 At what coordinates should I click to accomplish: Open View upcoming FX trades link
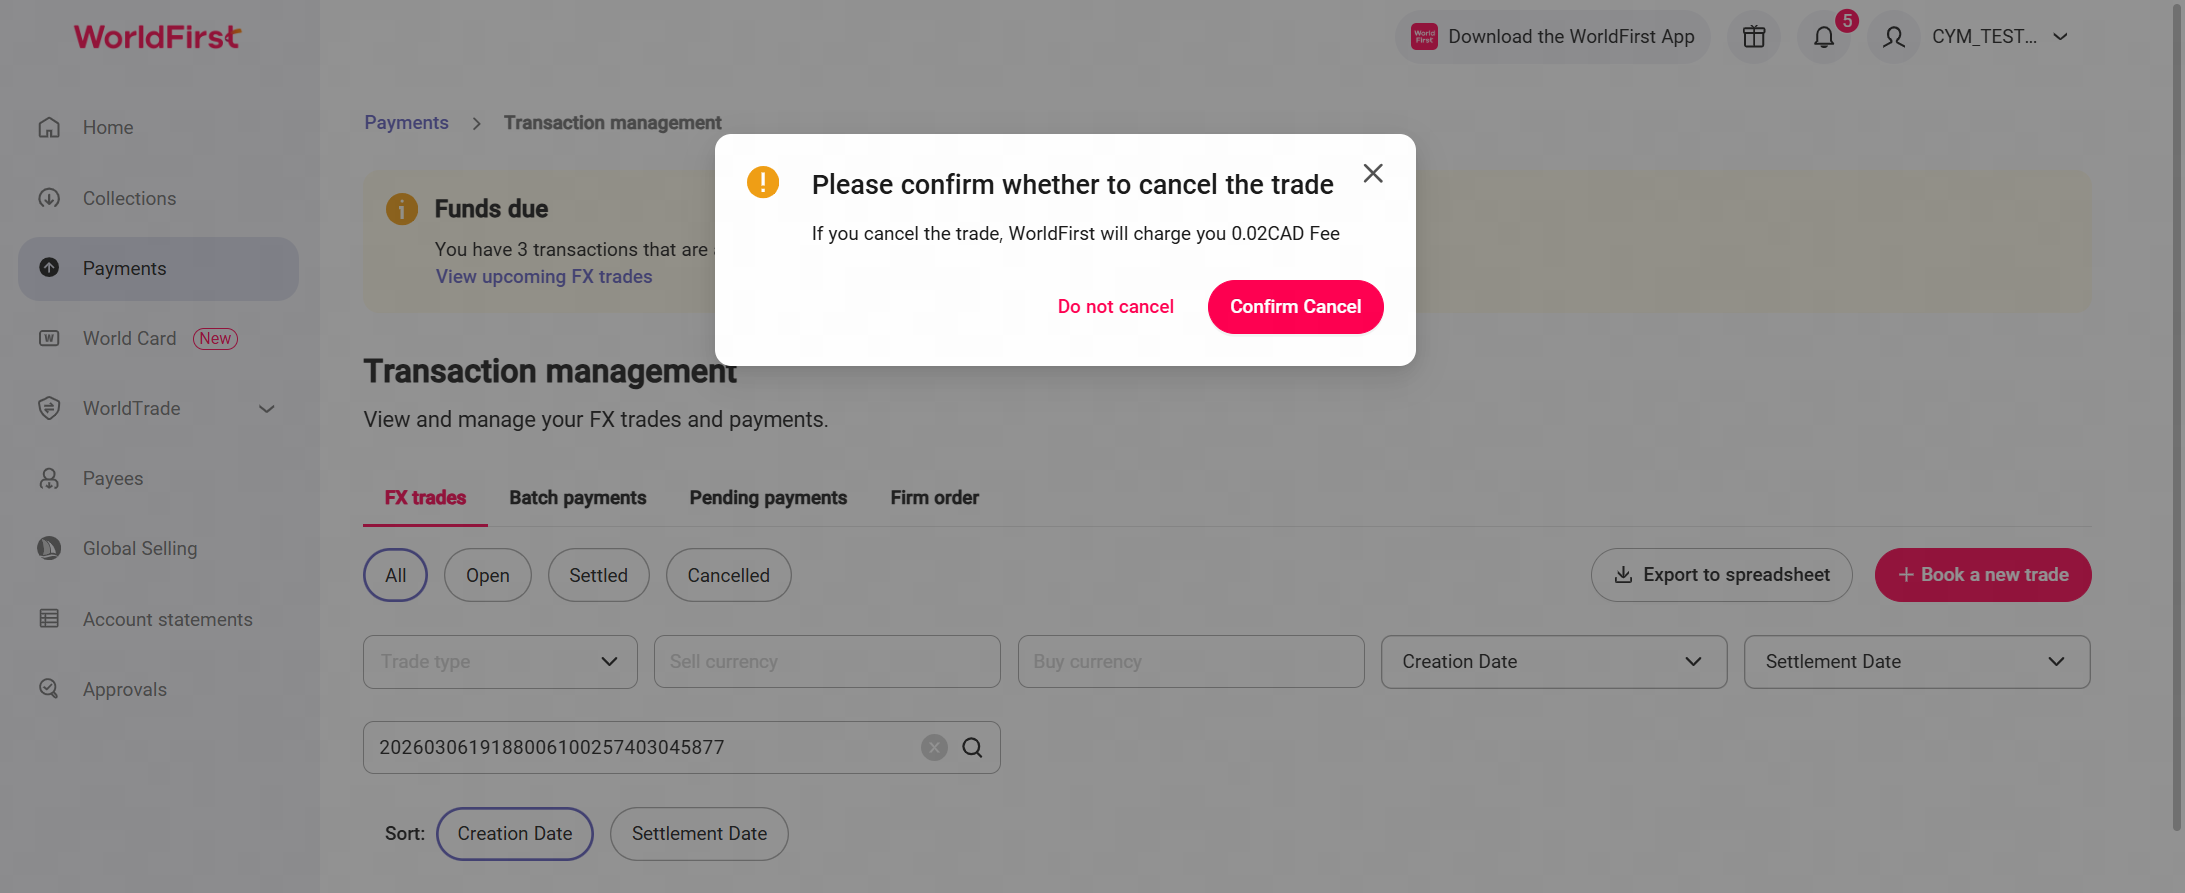544,277
